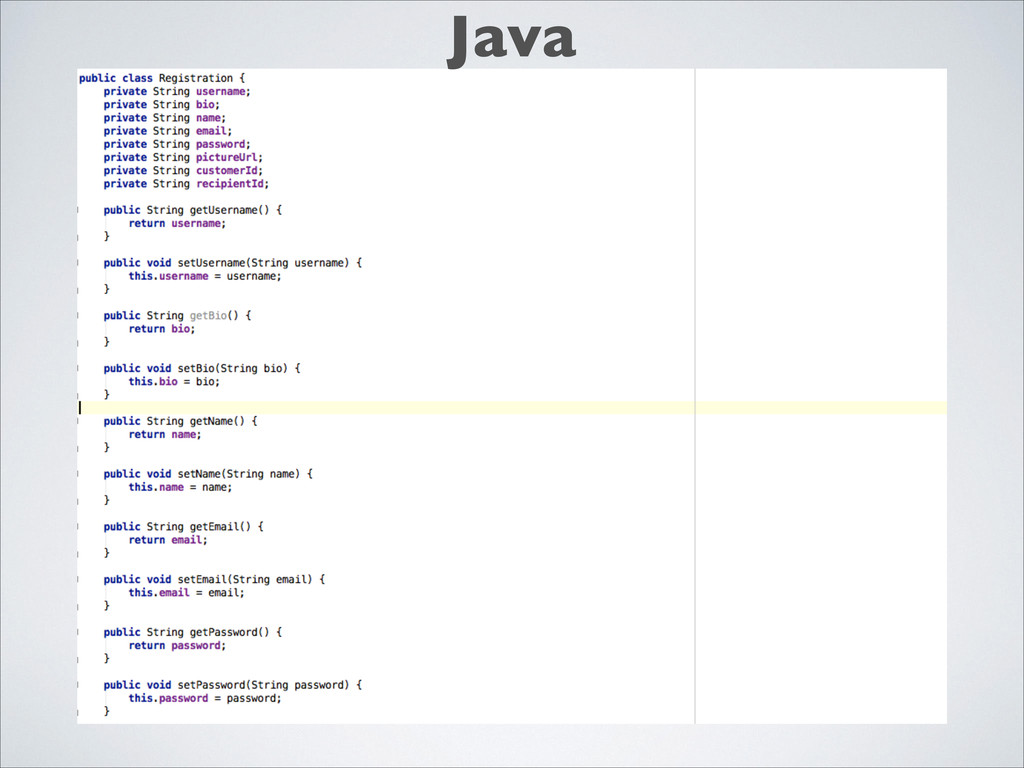Click the Java slide title

511,40
